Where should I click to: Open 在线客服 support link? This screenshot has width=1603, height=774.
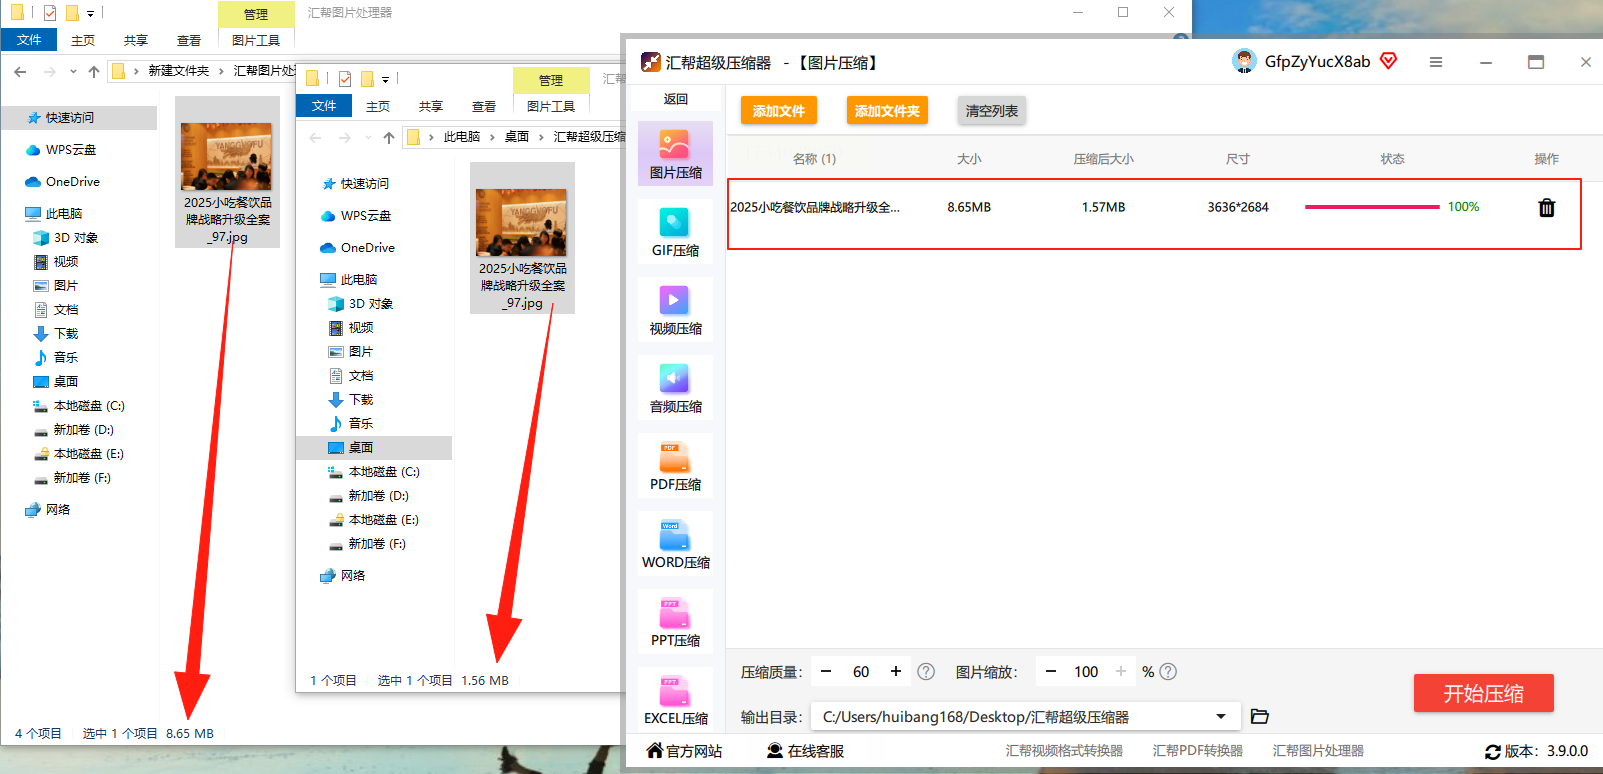(805, 751)
